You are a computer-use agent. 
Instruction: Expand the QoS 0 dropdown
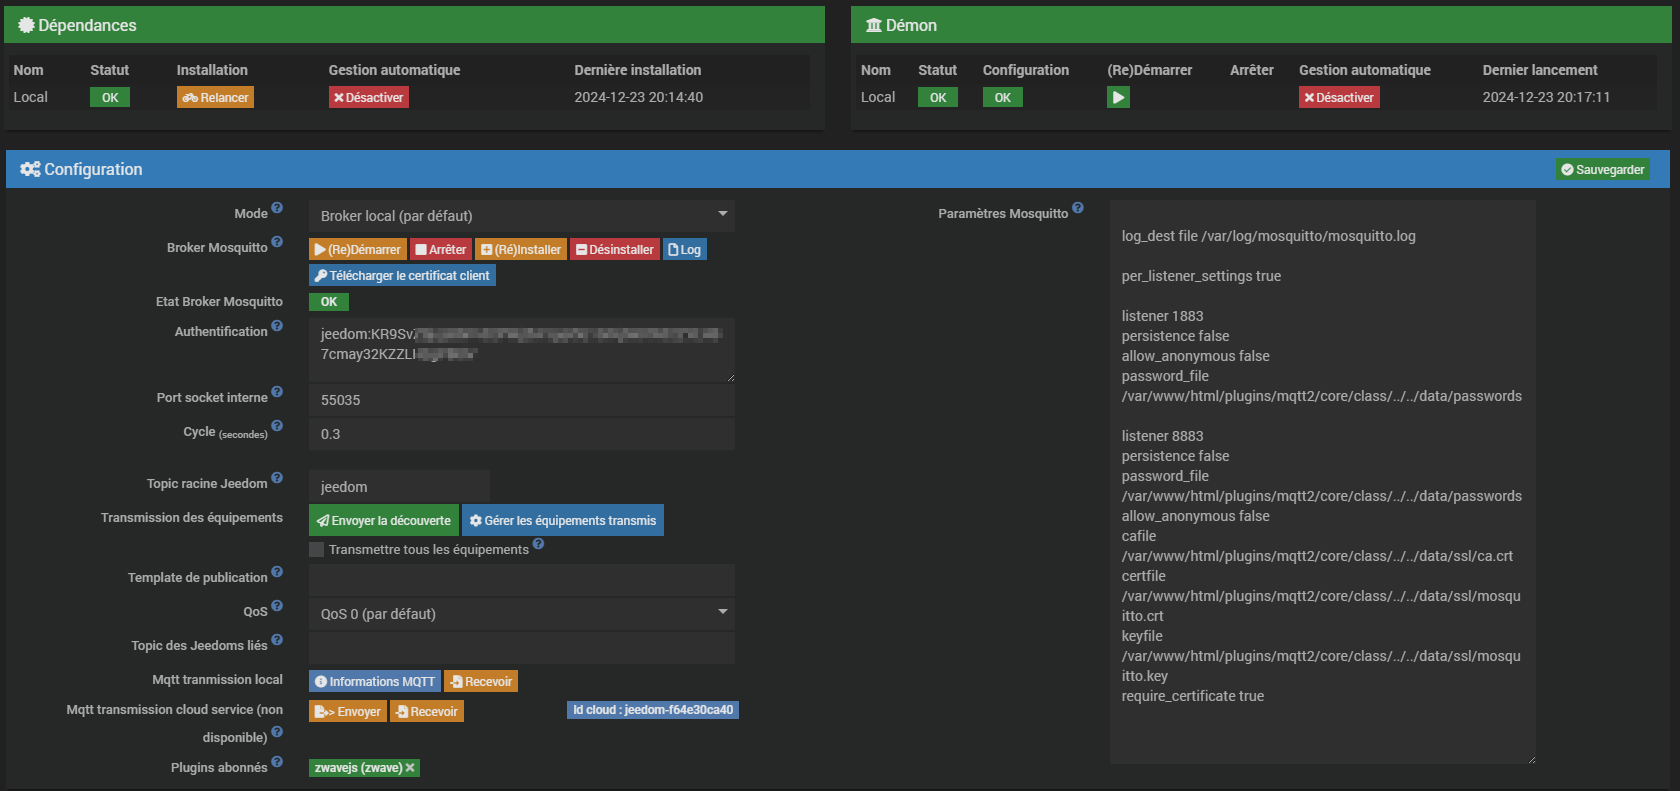tap(521, 614)
